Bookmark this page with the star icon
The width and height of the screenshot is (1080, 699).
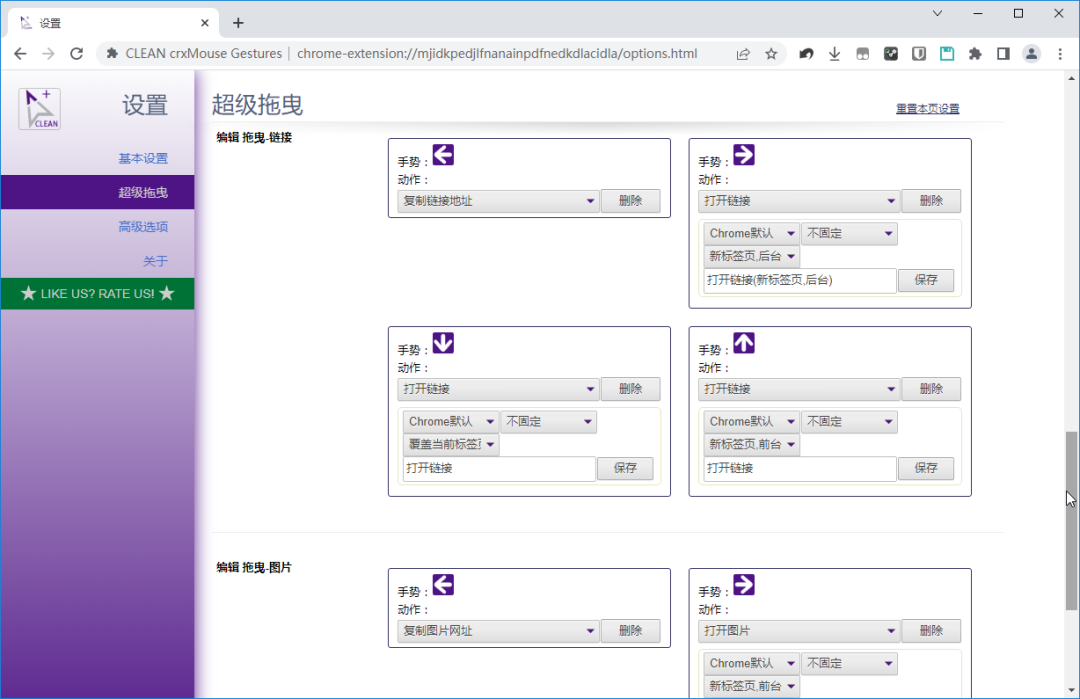click(x=771, y=54)
